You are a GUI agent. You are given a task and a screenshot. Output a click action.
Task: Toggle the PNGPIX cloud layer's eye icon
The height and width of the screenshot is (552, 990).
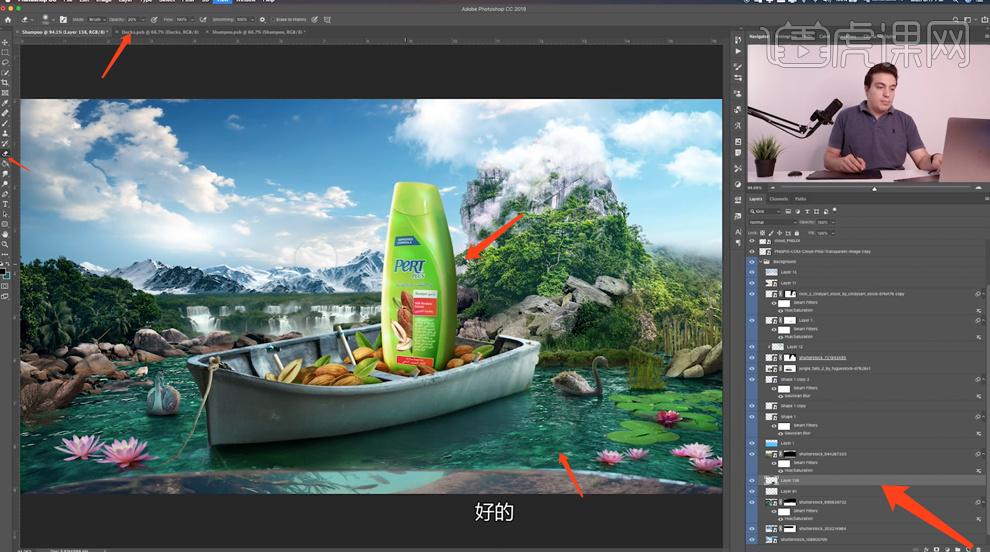(752, 251)
